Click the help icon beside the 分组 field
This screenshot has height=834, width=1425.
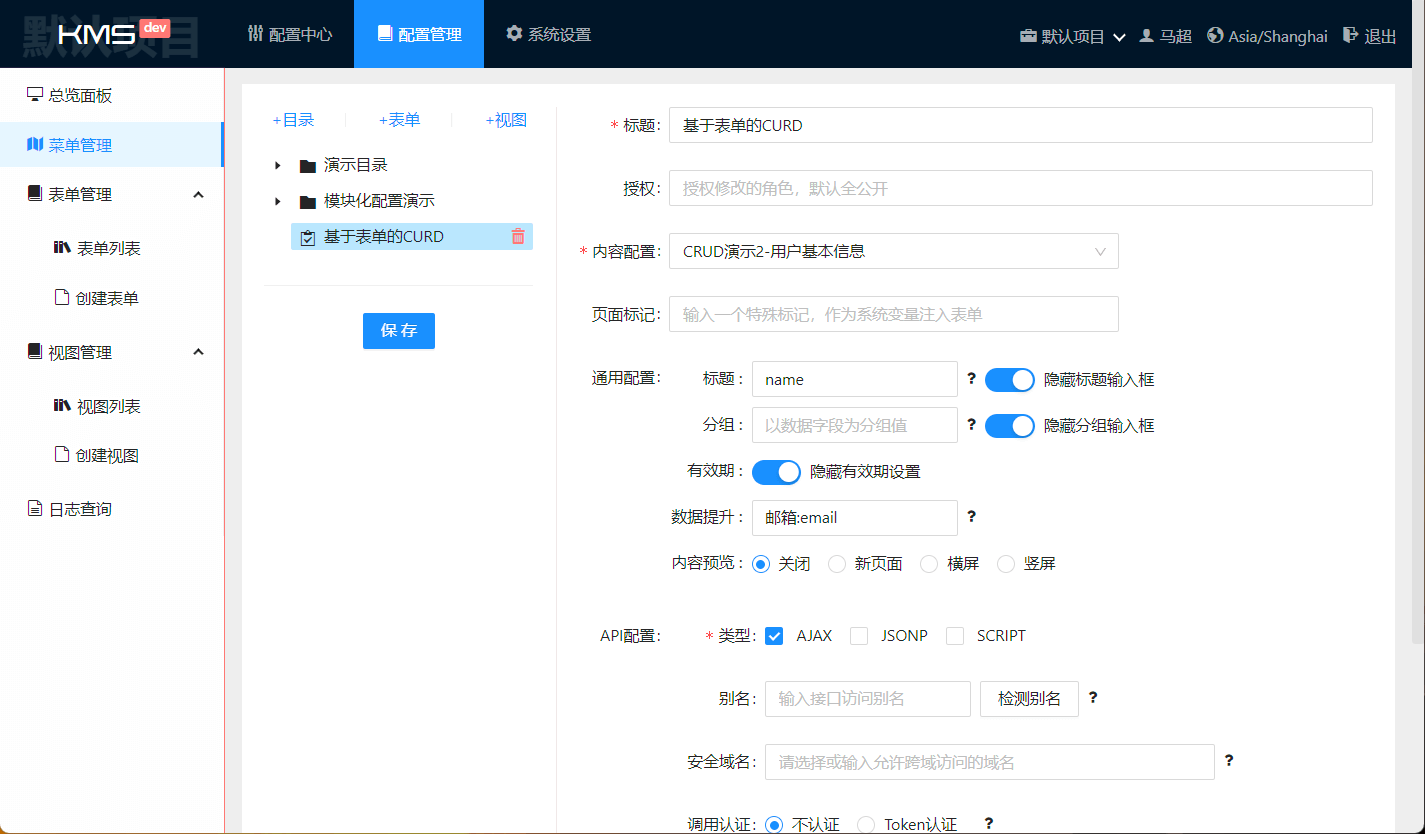971,425
